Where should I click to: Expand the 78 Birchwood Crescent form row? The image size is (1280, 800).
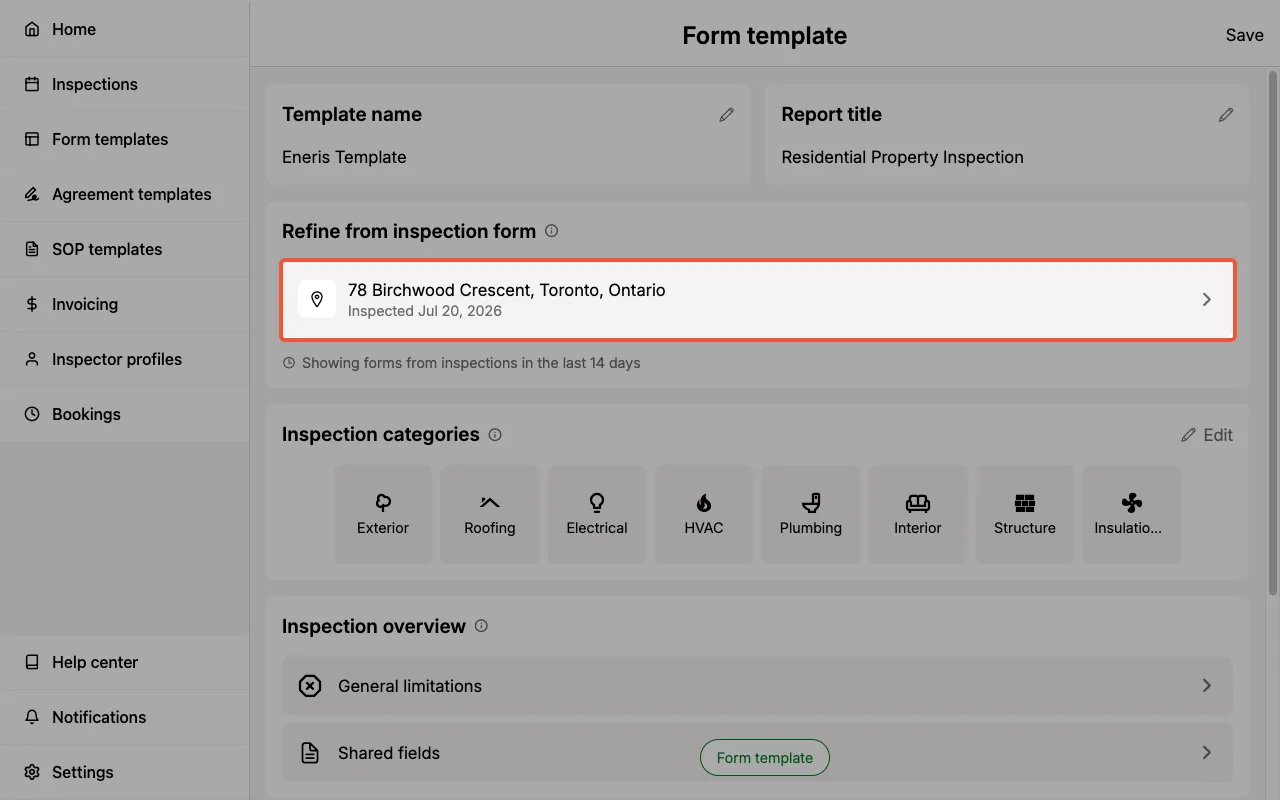click(758, 300)
